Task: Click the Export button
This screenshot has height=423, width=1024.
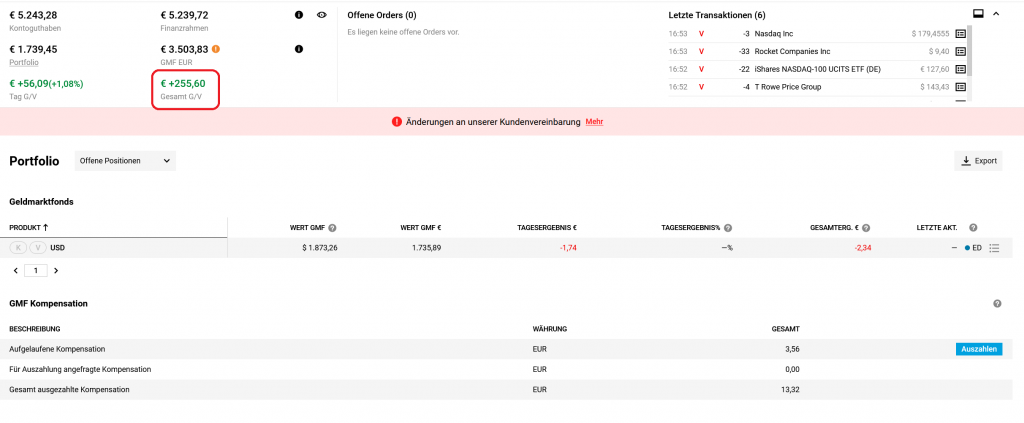Action: point(978,161)
